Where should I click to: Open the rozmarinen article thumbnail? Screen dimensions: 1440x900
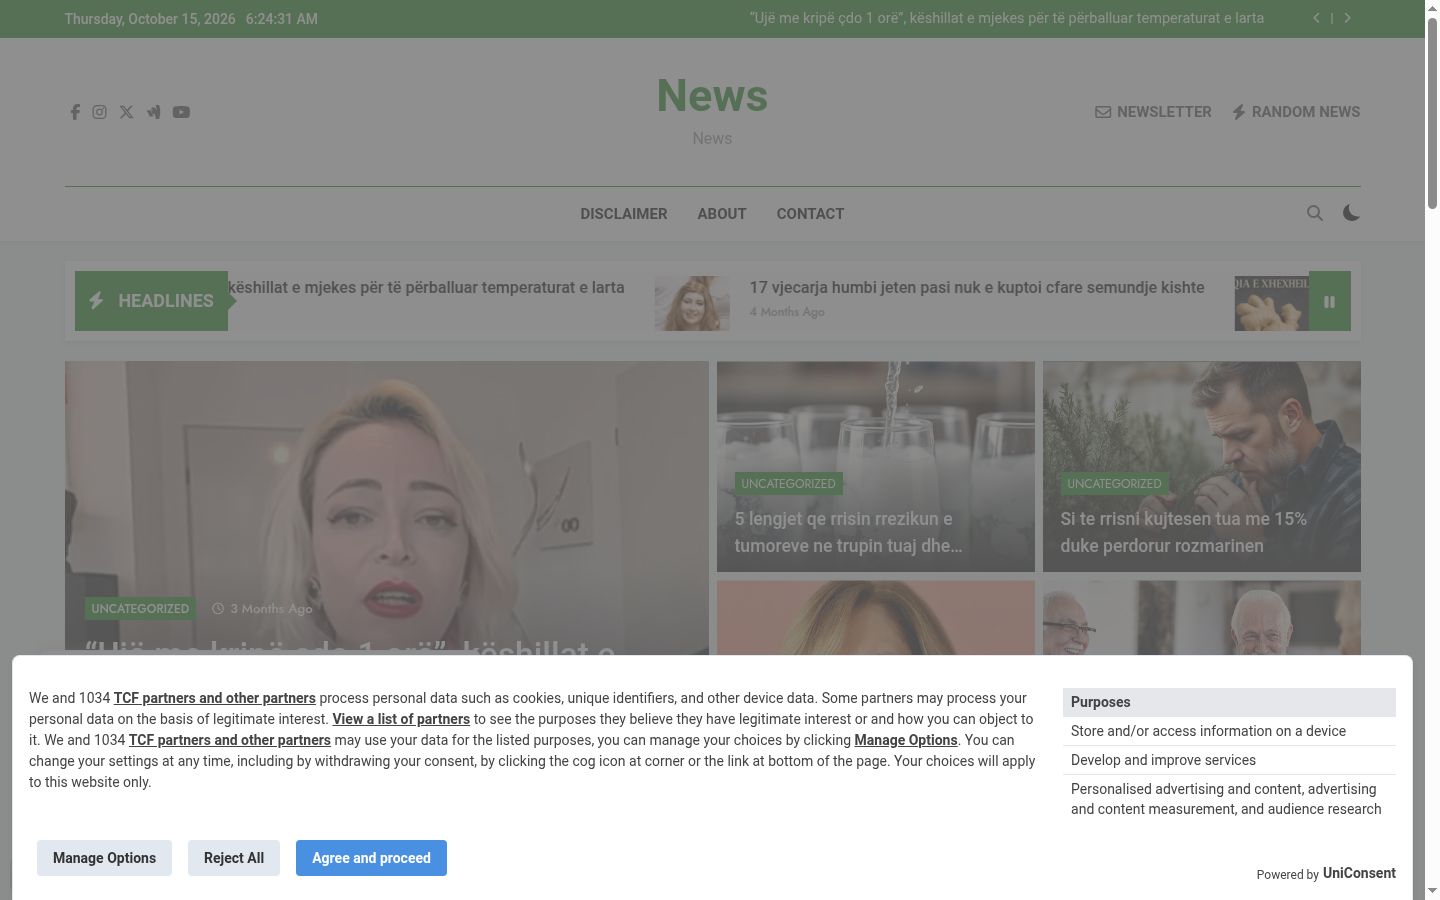[1202, 467]
